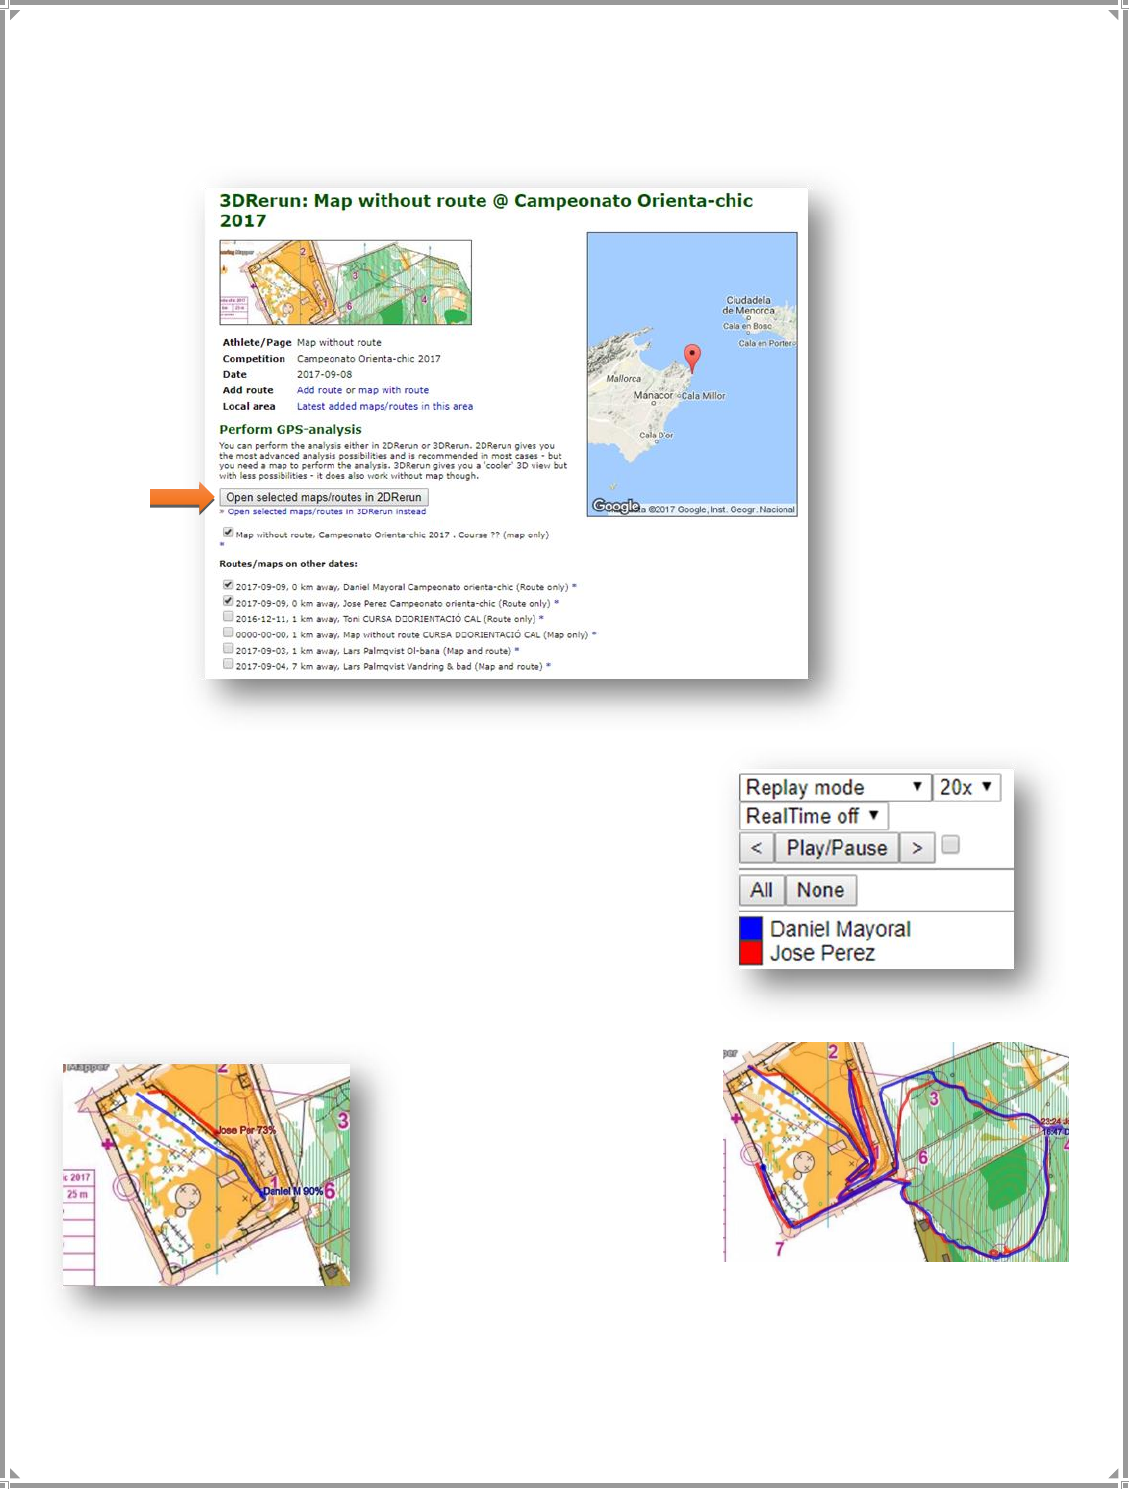Viewport: 1129px width, 1489px height.
Task: Uncheck Map without route Campeonato Orienta-chic checkbox
Action: click(x=228, y=532)
